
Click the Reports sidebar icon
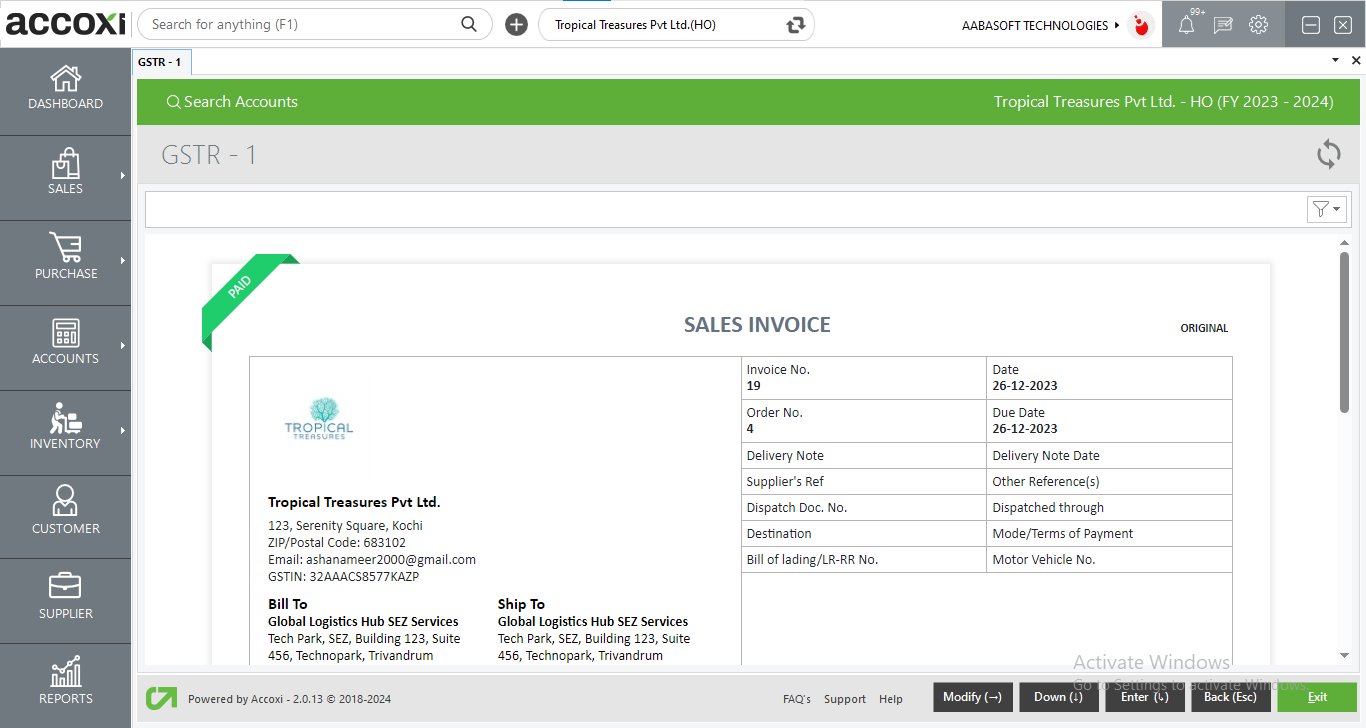coord(65,682)
